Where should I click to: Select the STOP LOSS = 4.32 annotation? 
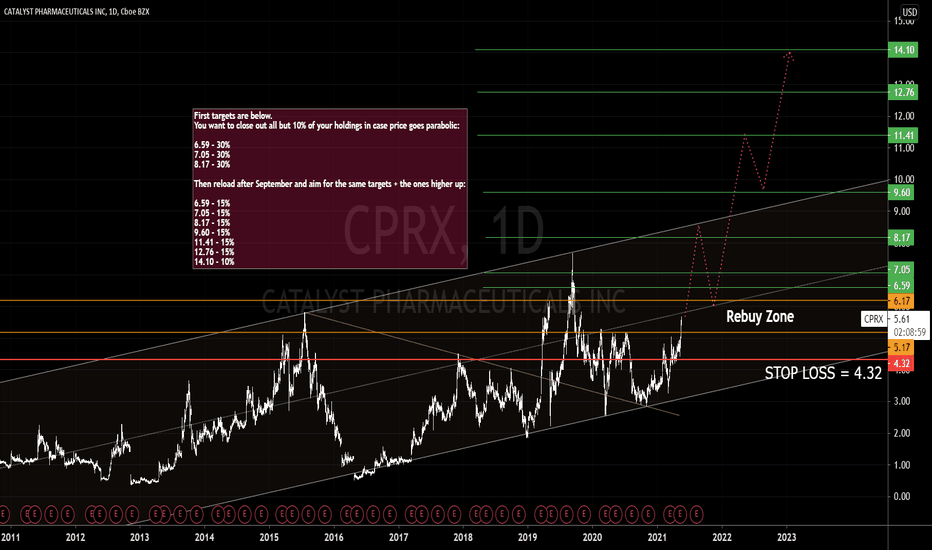pyautogui.click(x=823, y=373)
